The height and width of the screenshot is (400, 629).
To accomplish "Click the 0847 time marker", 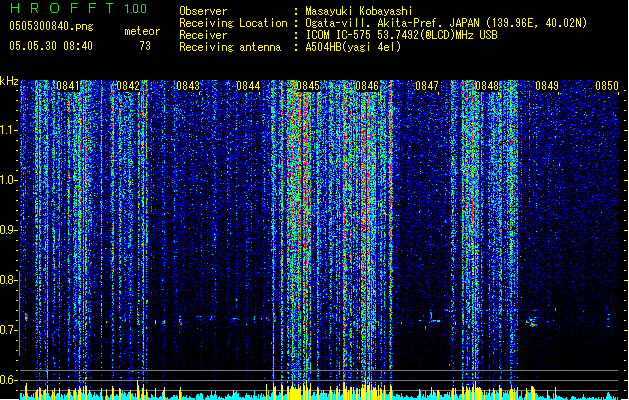I will tap(427, 86).
